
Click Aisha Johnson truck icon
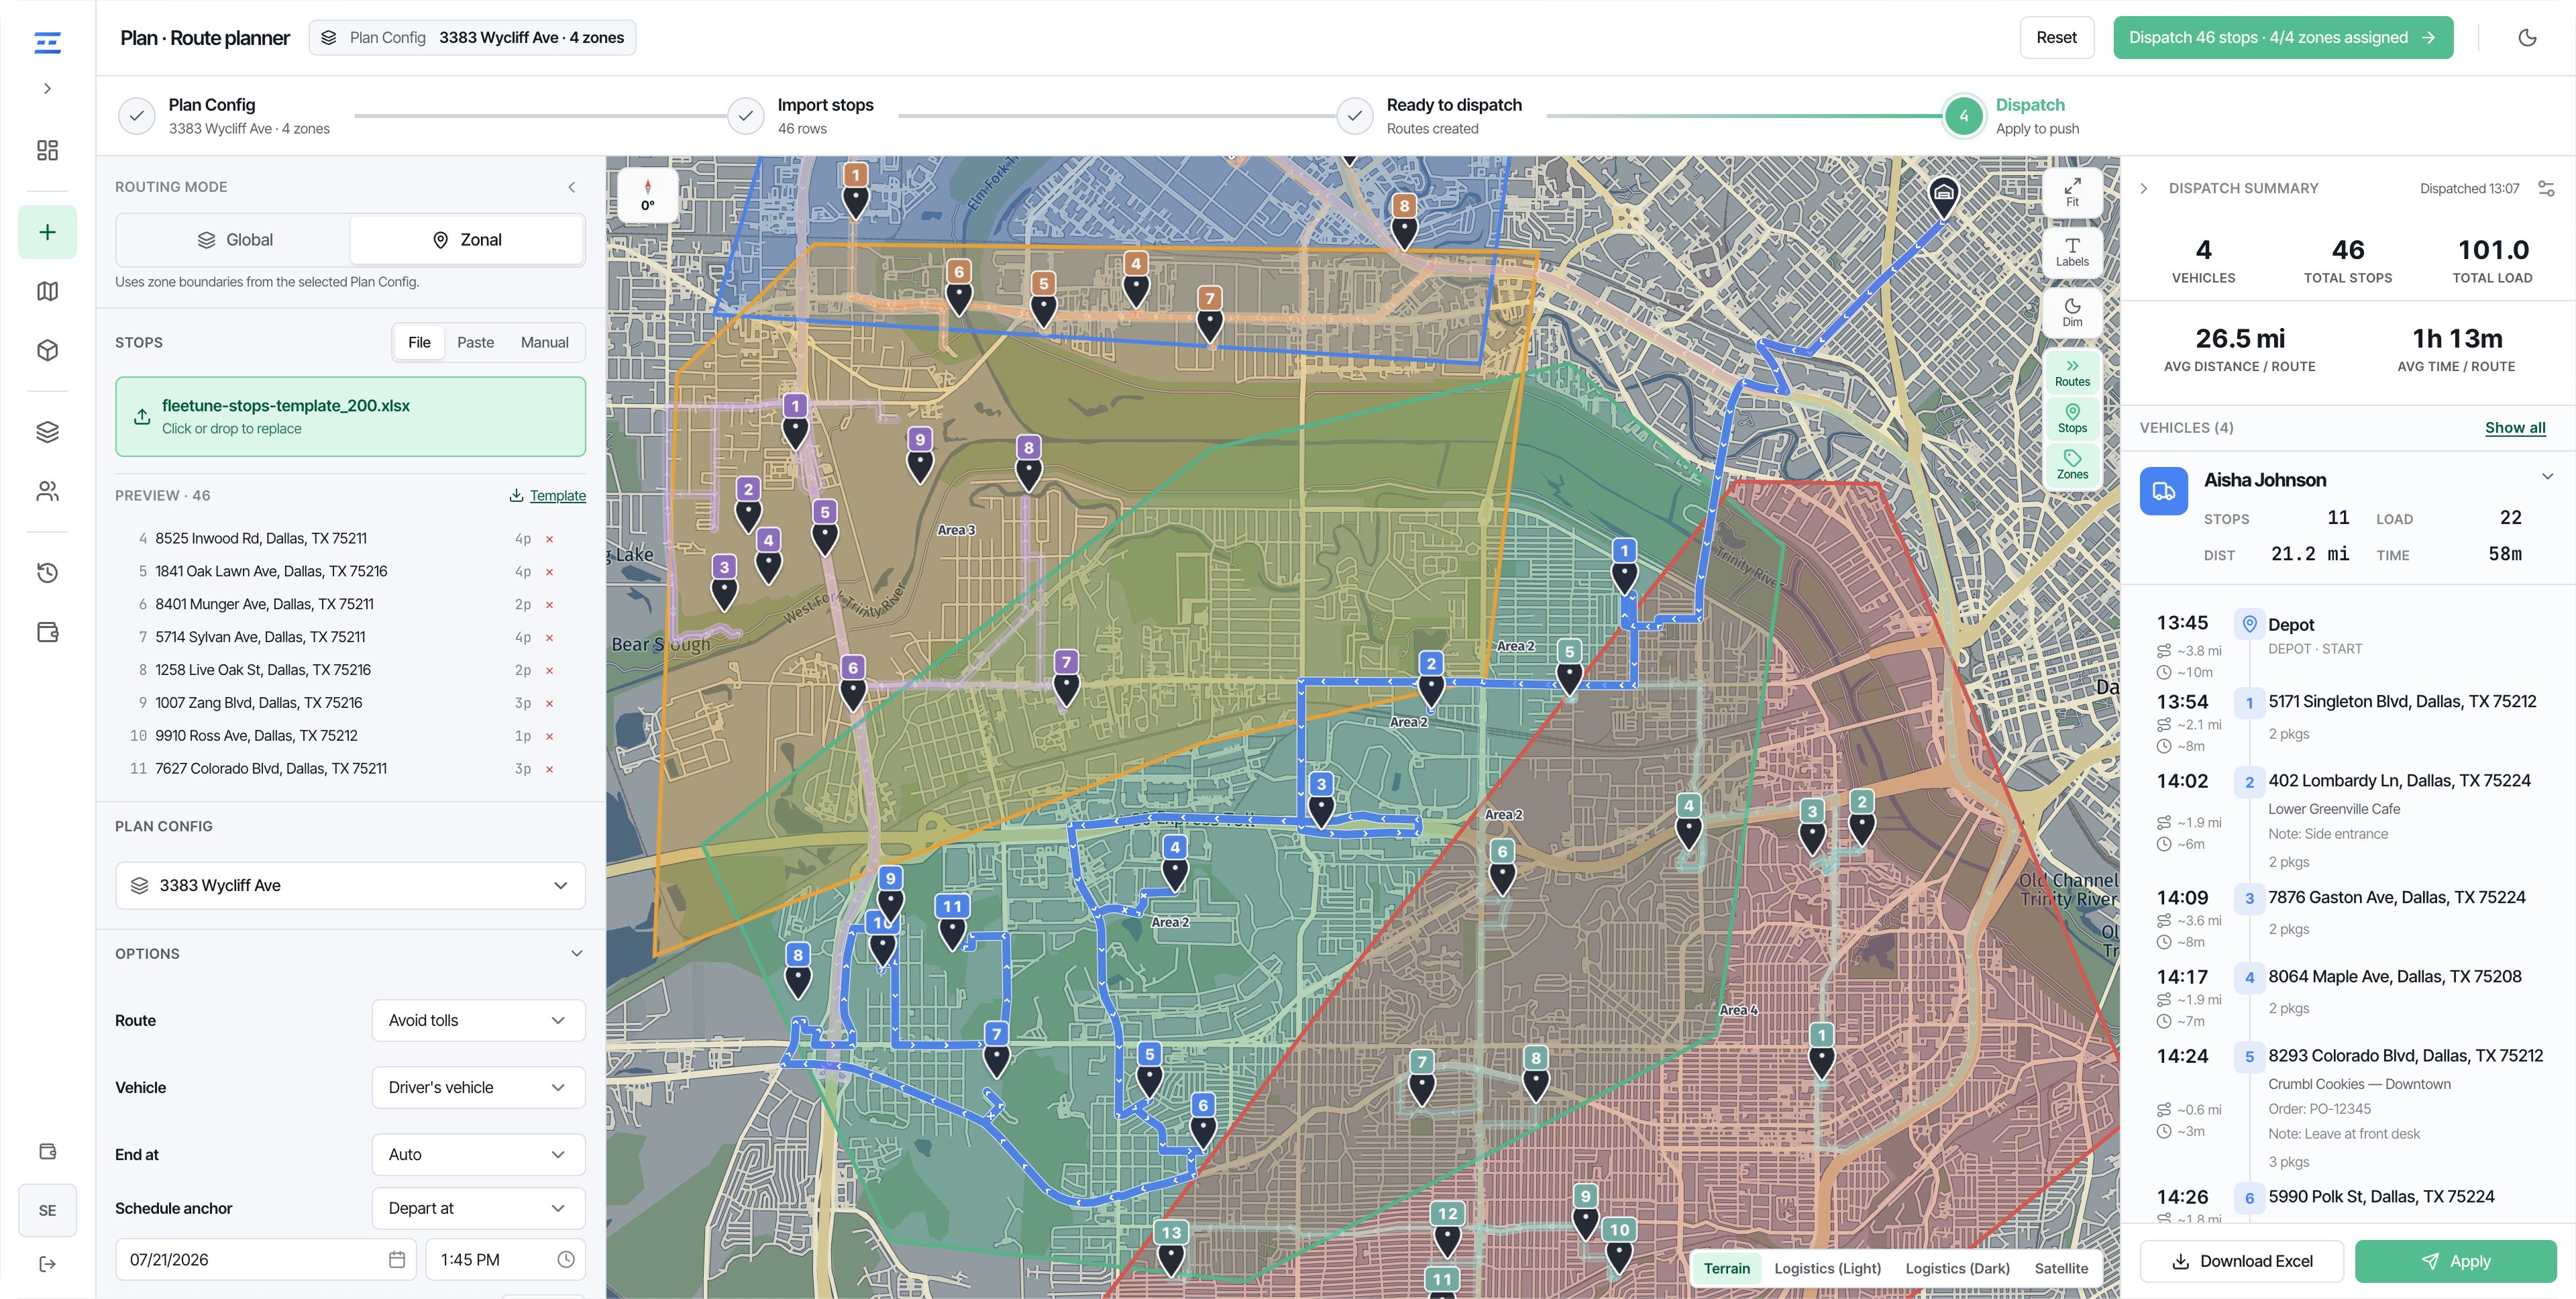[x=2163, y=491]
